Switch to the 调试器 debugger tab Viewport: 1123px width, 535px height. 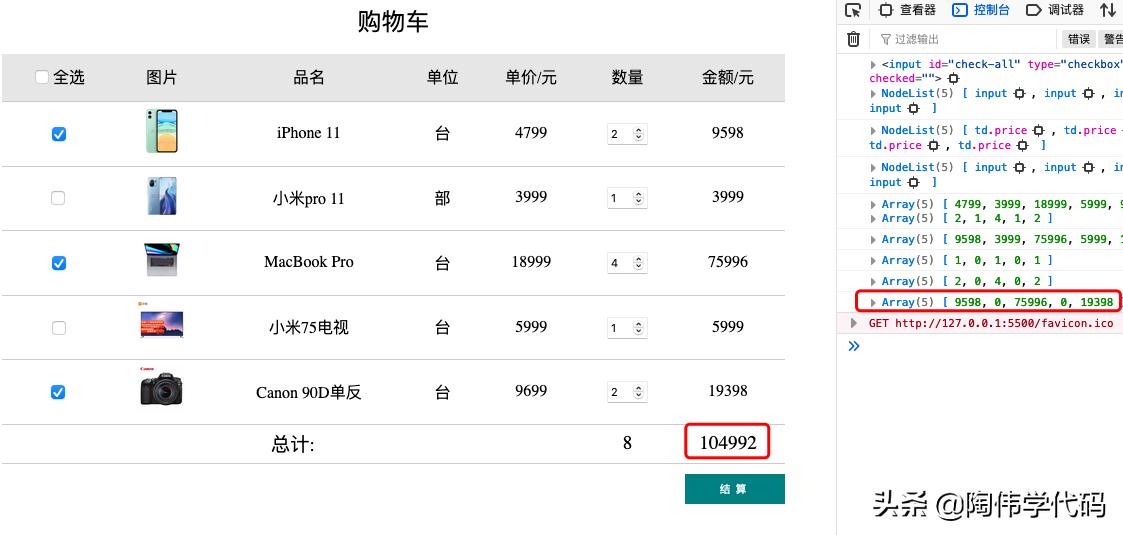1055,10
